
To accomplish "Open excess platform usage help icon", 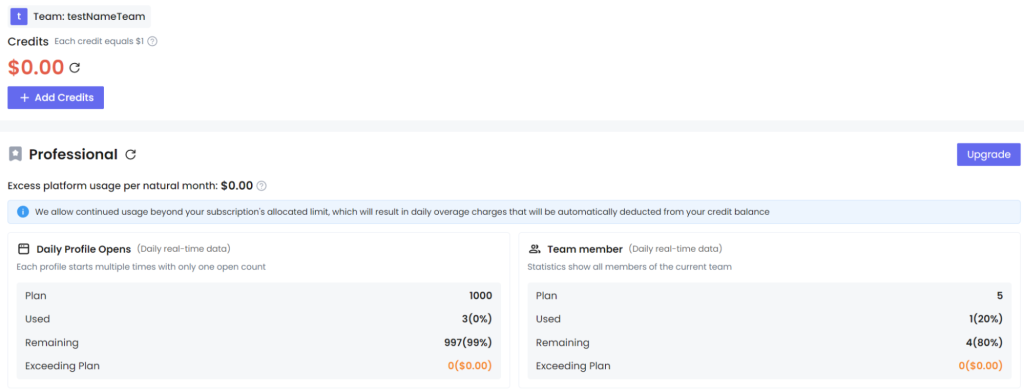I will pyautogui.click(x=261, y=186).
